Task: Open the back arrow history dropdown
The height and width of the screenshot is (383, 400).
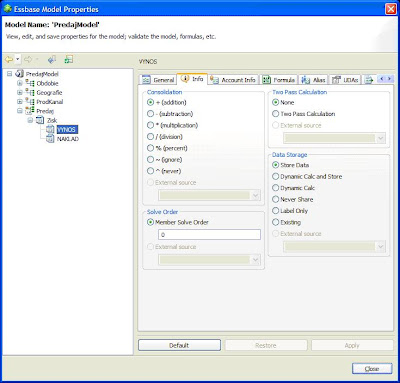Action: (18, 60)
